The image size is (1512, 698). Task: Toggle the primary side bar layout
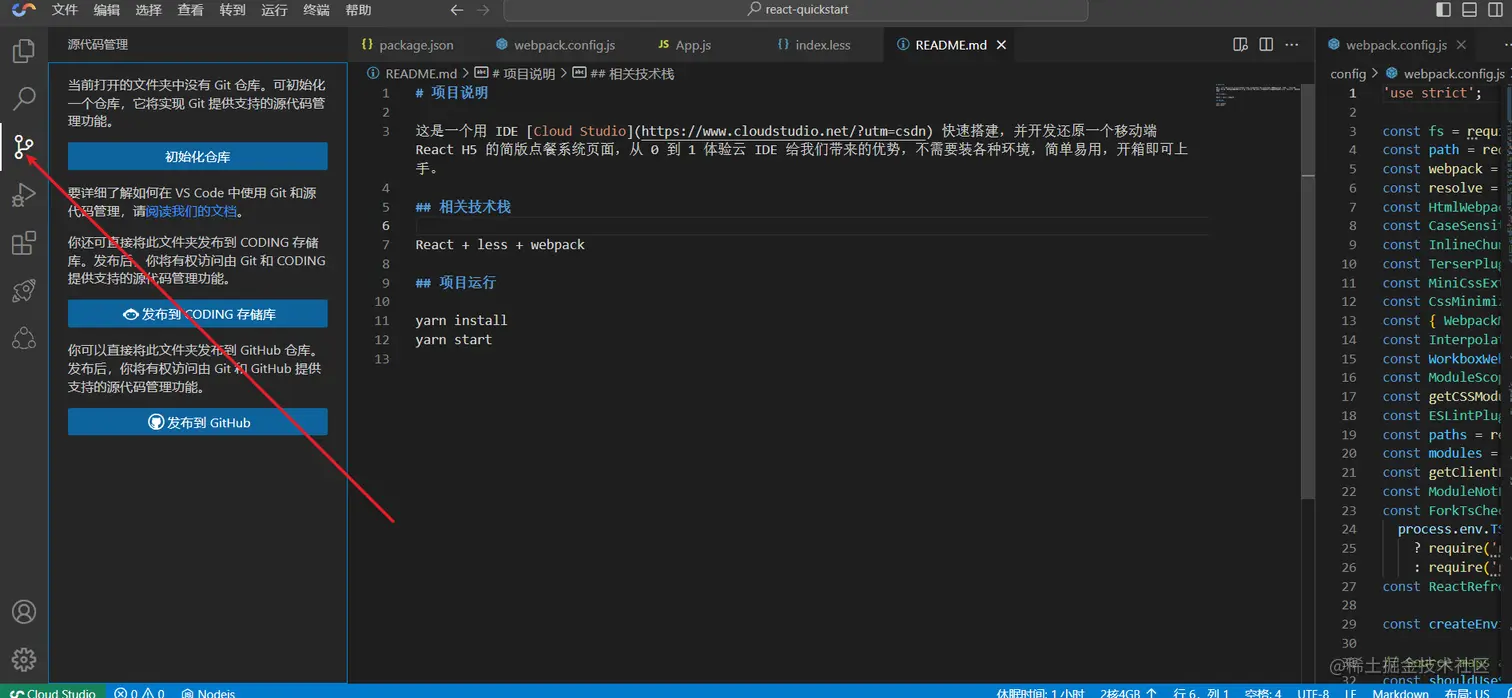click(x=1443, y=10)
